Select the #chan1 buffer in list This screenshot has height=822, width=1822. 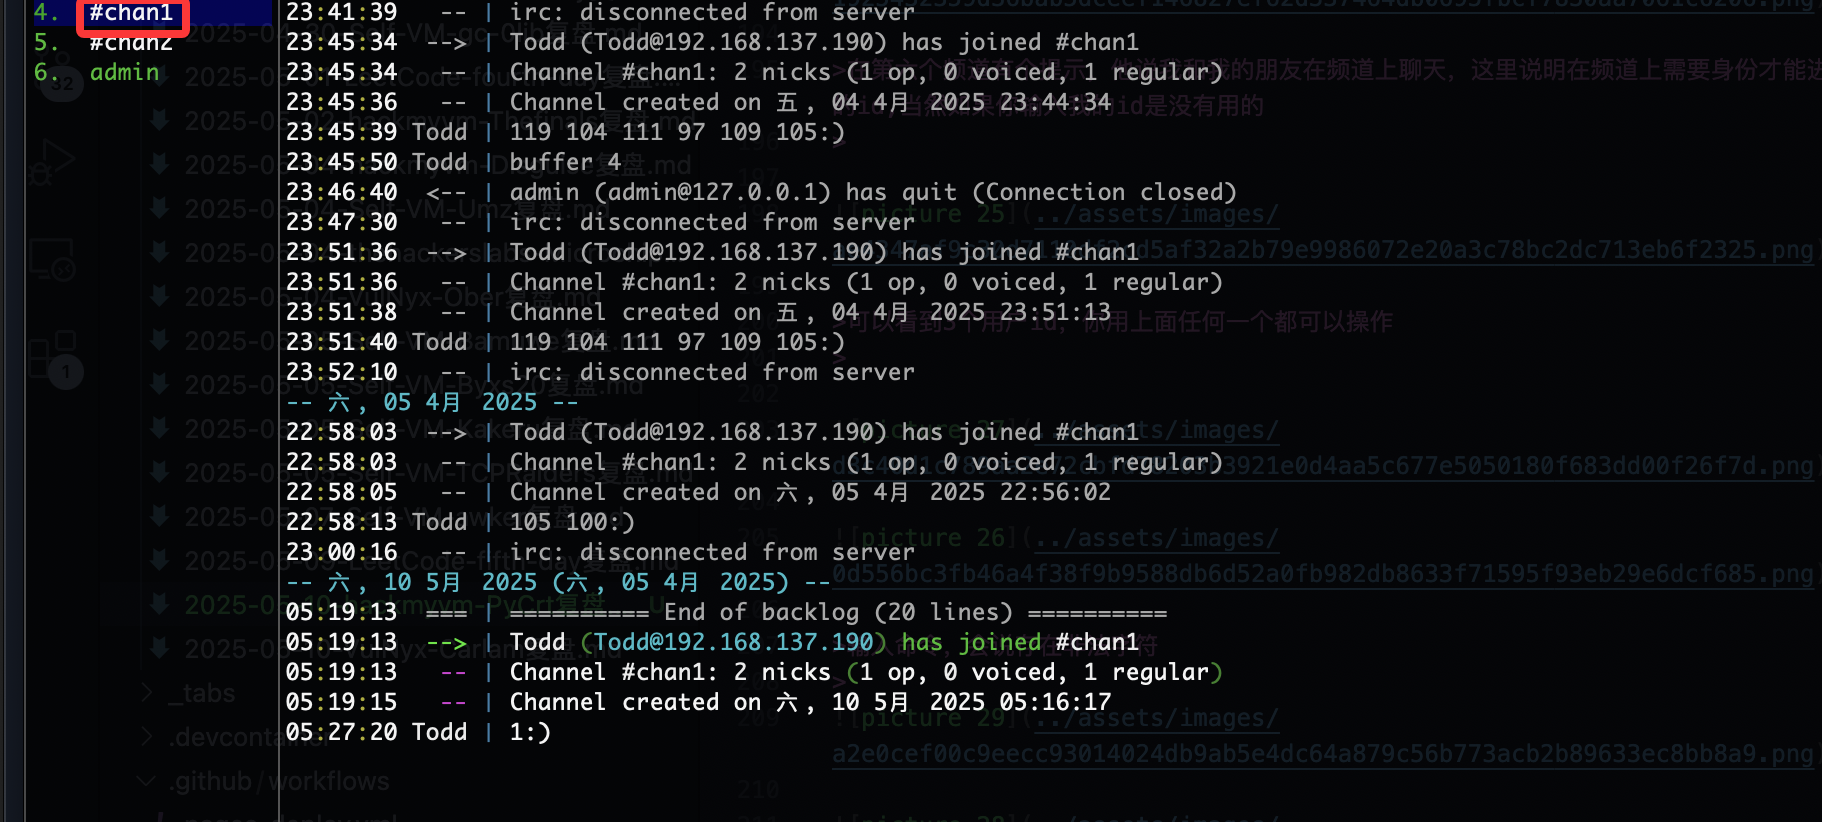click(x=131, y=13)
